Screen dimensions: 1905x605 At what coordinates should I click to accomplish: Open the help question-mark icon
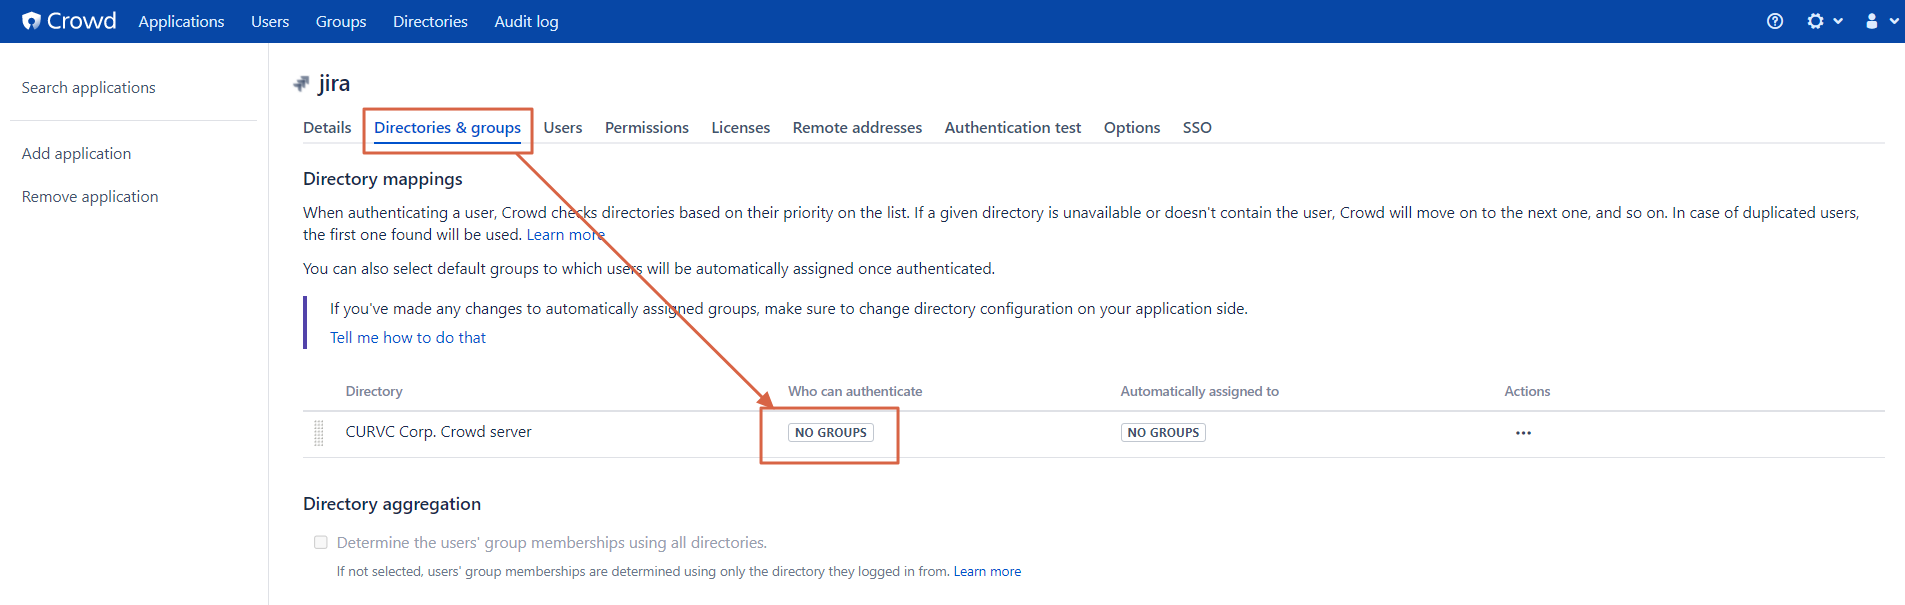(x=1775, y=21)
